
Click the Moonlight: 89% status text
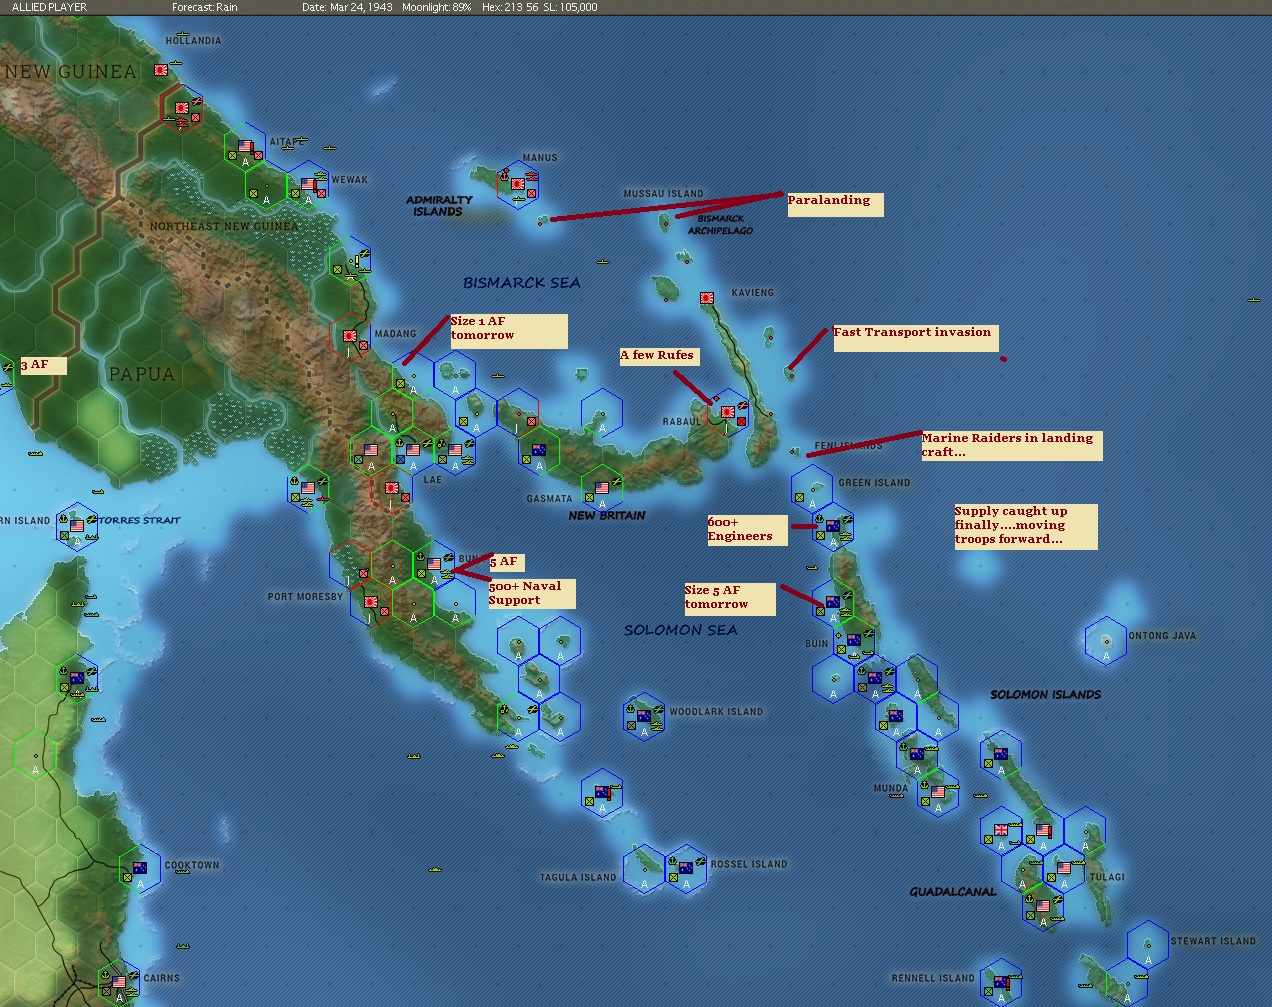(436, 7)
